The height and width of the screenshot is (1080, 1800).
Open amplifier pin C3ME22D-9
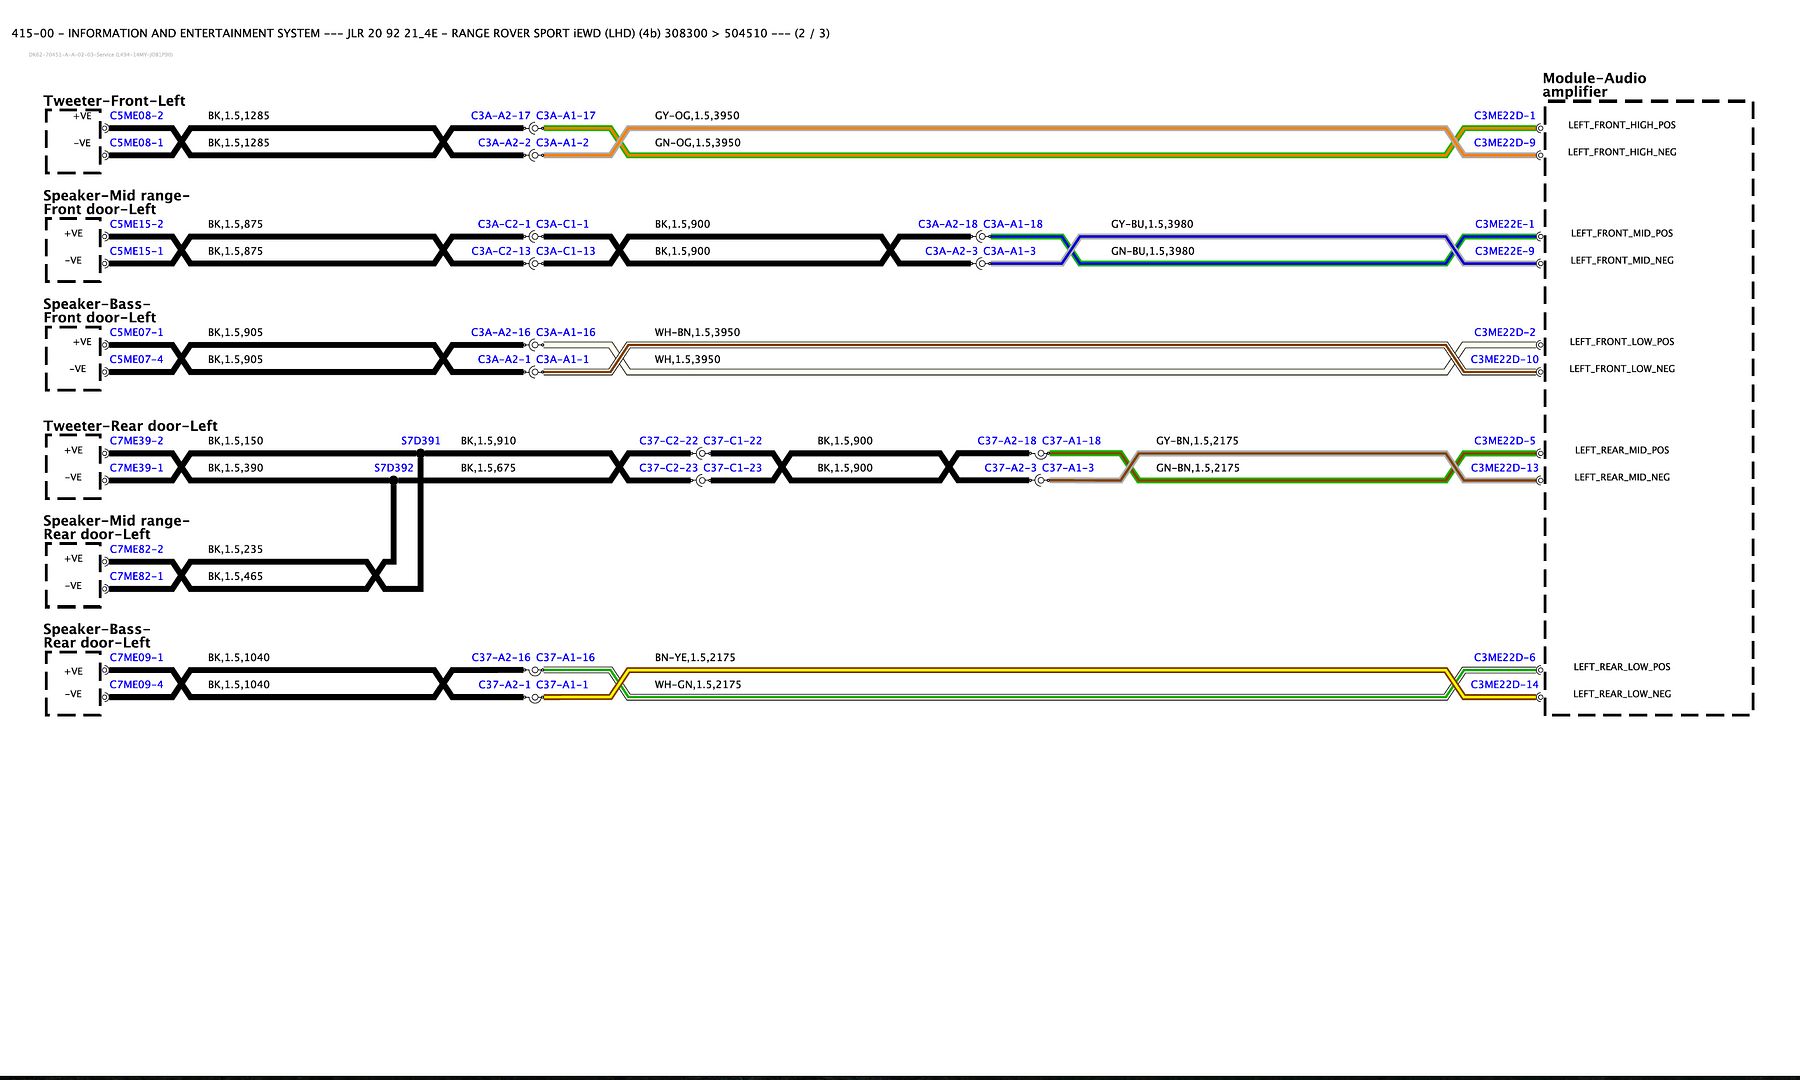pyautogui.click(x=1504, y=142)
